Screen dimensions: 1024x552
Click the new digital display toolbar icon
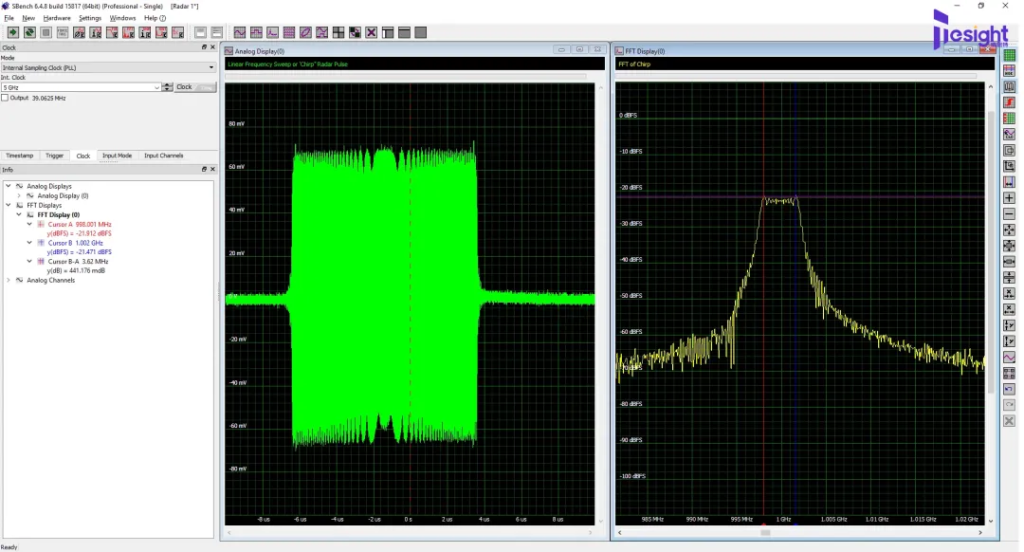(256, 33)
